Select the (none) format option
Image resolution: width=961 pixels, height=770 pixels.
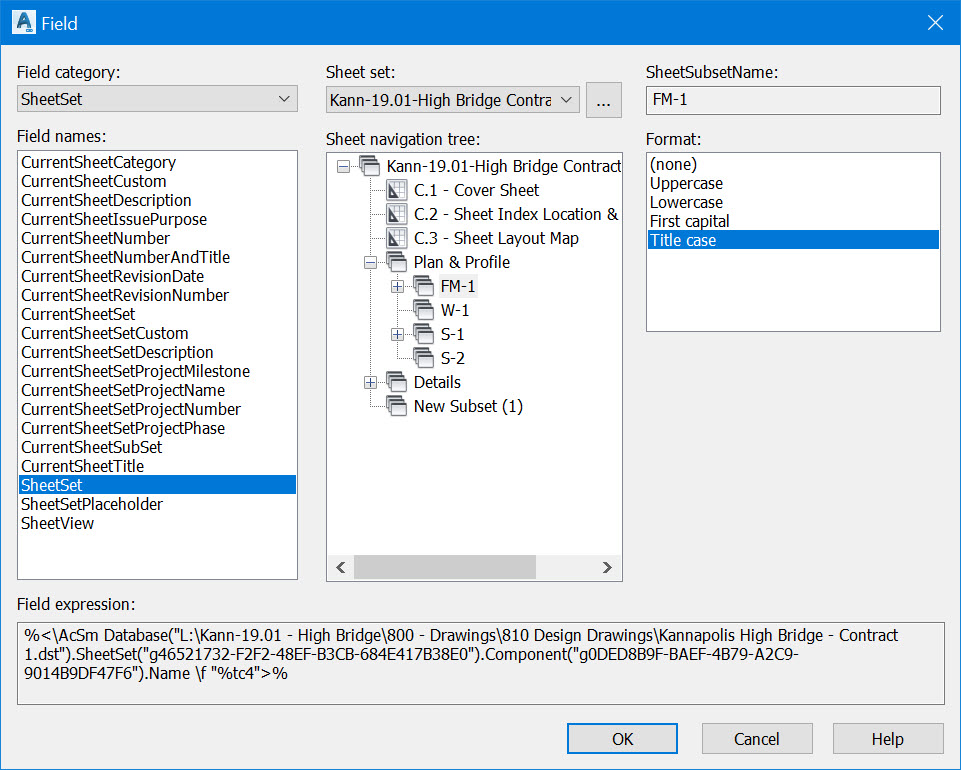(793, 164)
